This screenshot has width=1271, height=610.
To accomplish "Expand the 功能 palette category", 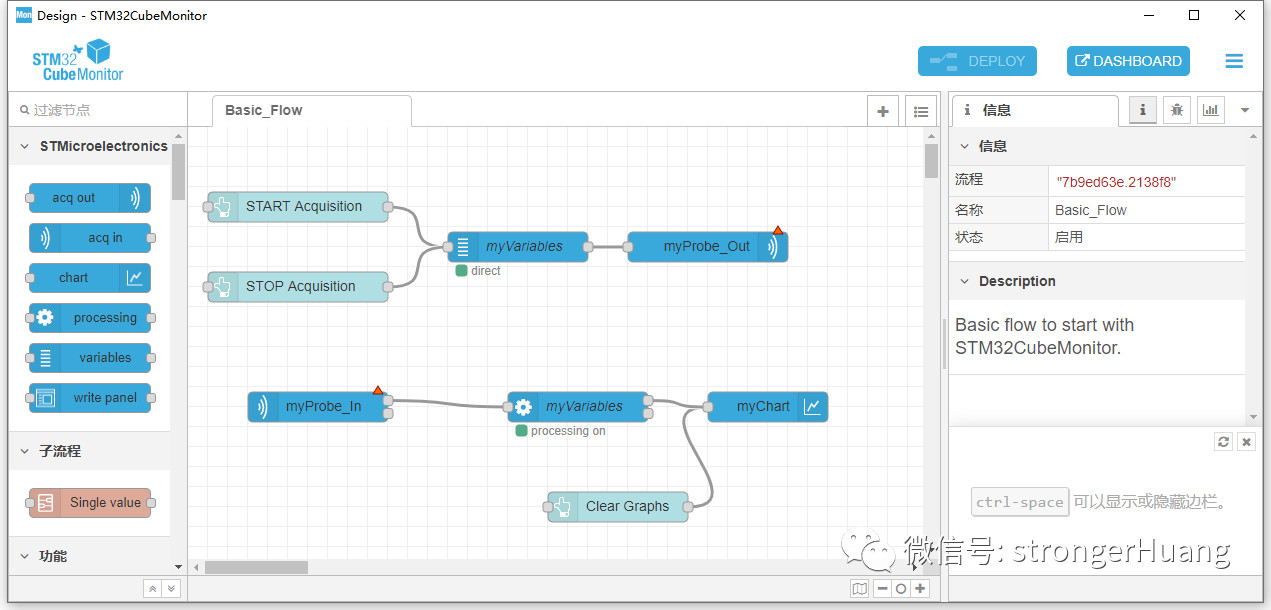I will (90, 556).
